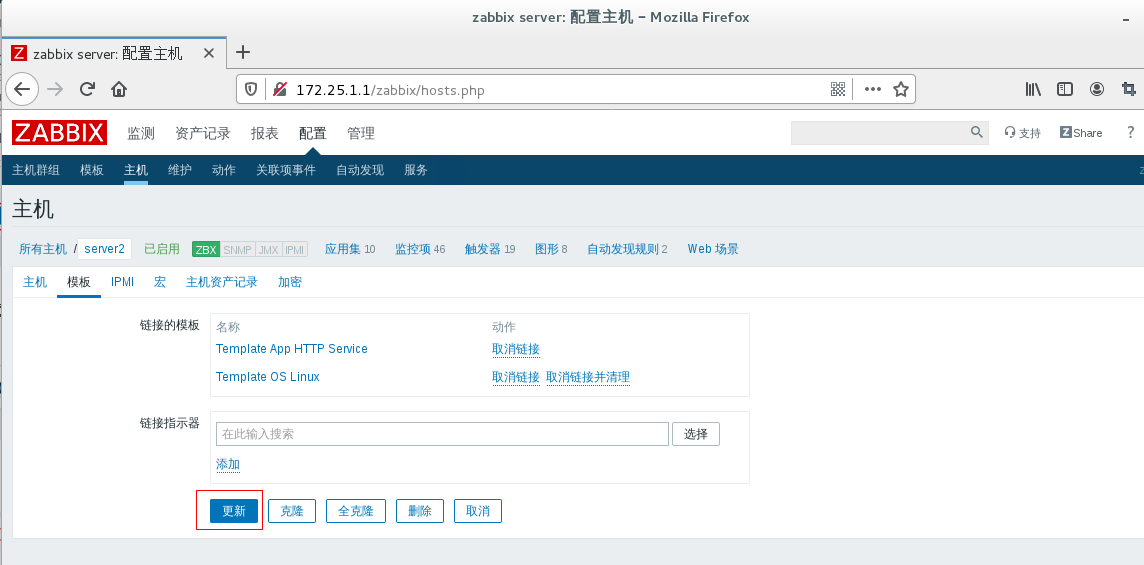Click 取消链接并清理 for Template OS Linux
The image size is (1144, 565).
click(588, 377)
